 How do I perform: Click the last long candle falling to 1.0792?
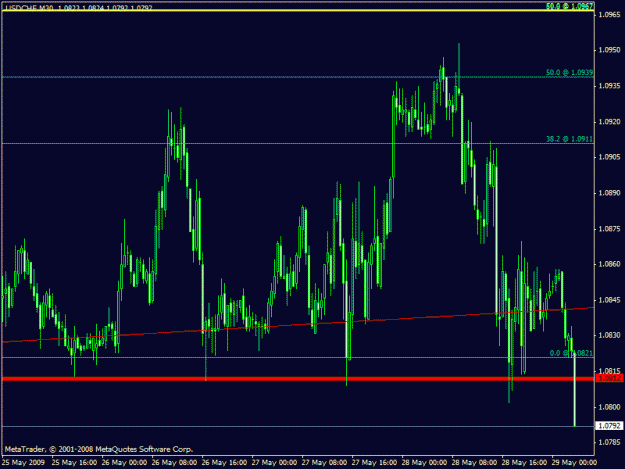pyautogui.click(x=574, y=391)
